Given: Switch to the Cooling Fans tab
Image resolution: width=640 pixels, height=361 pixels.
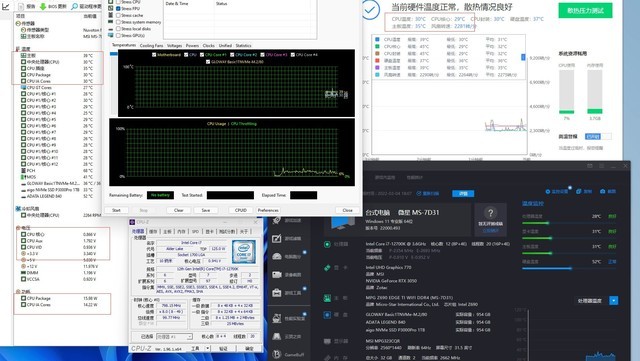Looking at the screenshot, I should pyautogui.click(x=151, y=46).
